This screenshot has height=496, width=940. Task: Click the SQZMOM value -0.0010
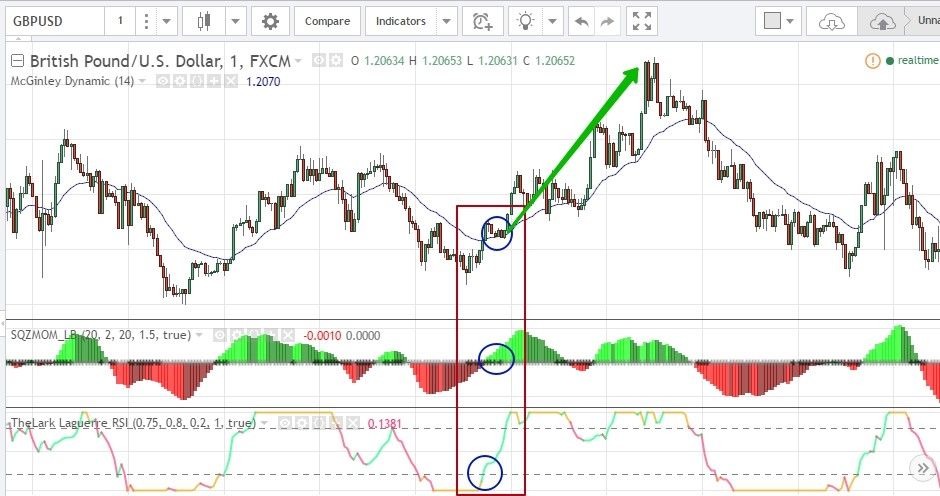click(x=323, y=336)
